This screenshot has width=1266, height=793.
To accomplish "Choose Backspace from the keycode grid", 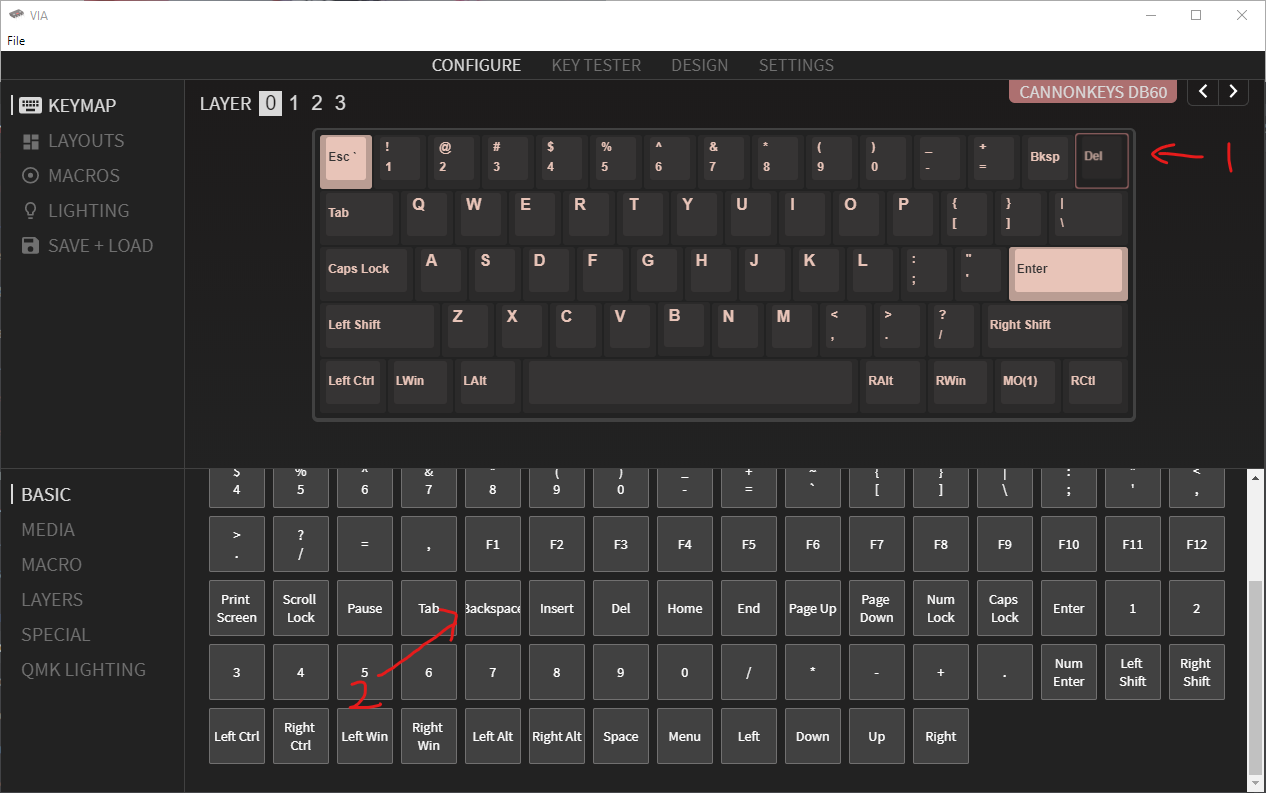I will 493,608.
